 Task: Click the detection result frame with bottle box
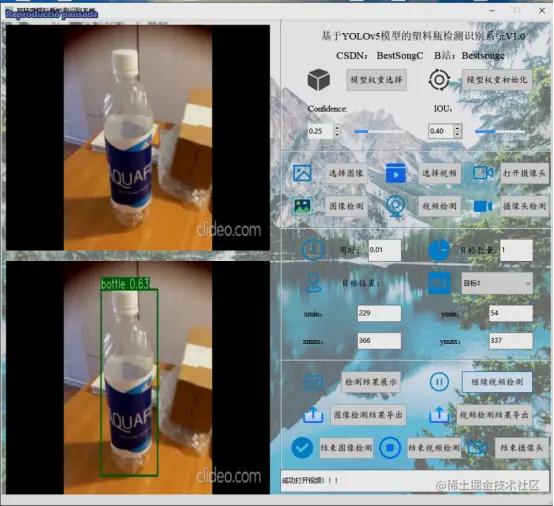pos(138,377)
